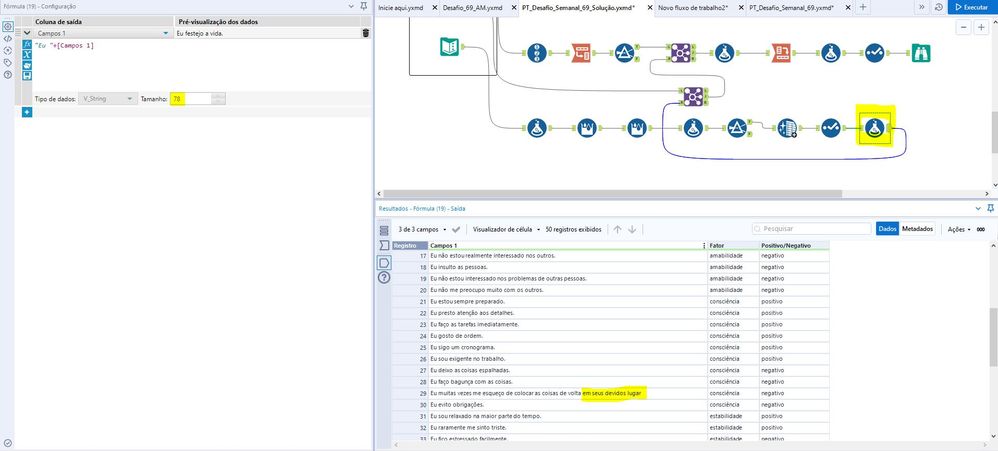The width and height of the screenshot is (998, 451).
Task: Select the top-row Filter tool
Action: point(625,53)
